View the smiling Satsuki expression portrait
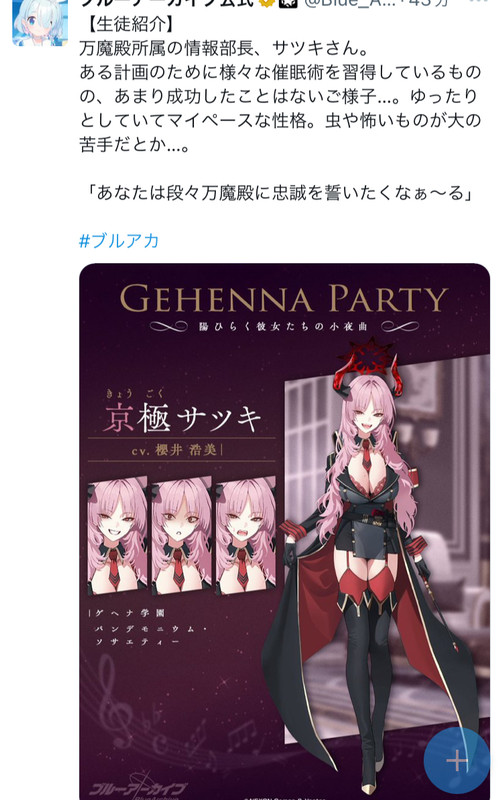Viewport: 503px width, 800px height. click(x=117, y=535)
